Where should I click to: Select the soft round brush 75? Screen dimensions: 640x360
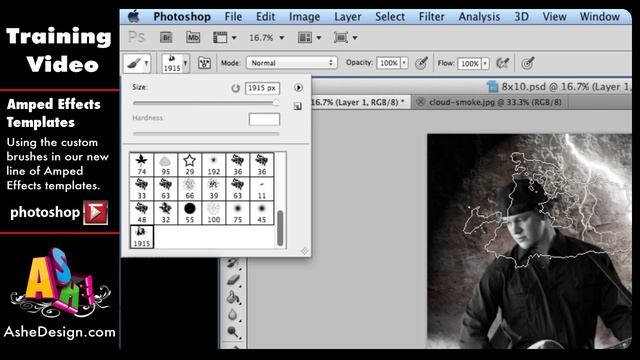238,213
